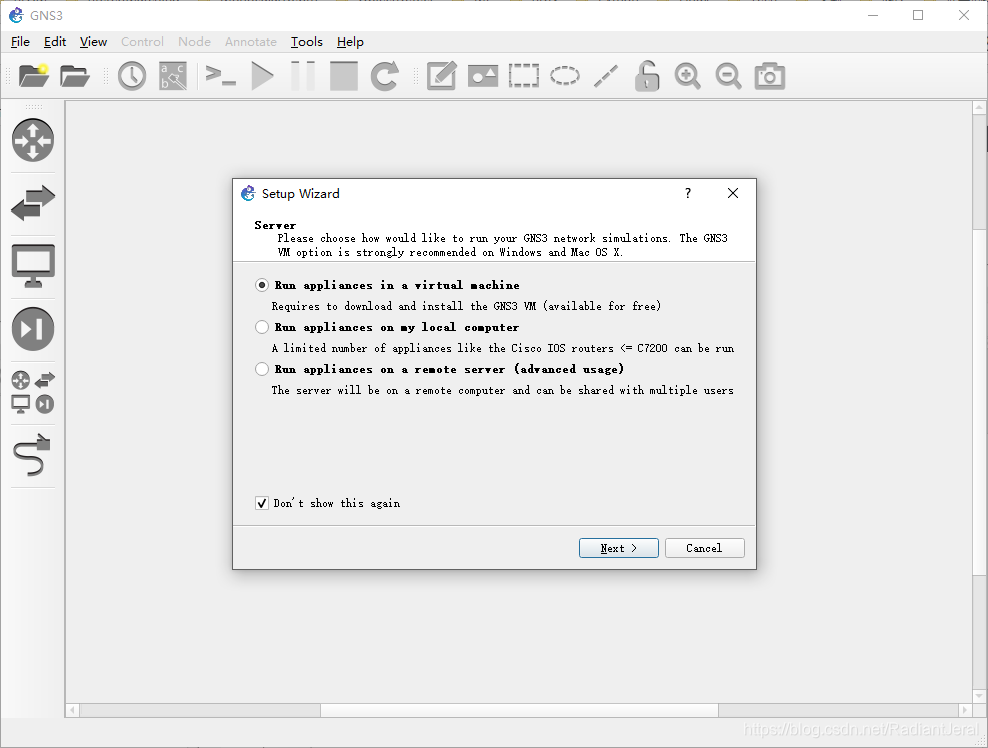Screen dimensions: 988x748
Task: Toggle the lock/unlock items padlock icon
Action: point(646,76)
